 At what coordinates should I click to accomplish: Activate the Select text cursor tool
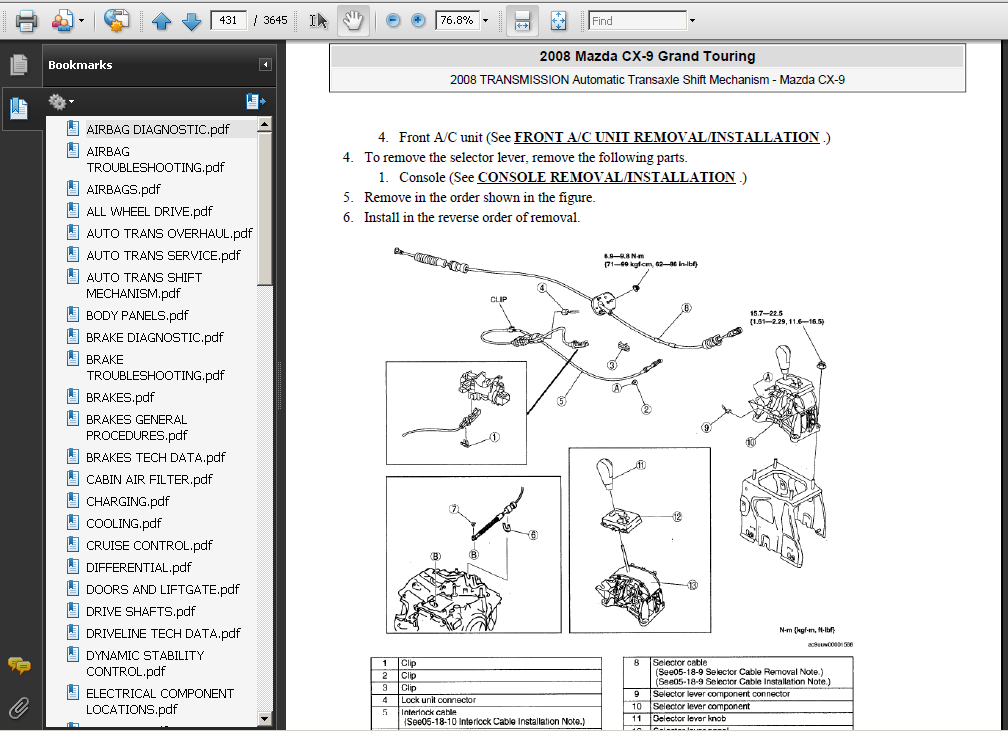318,21
